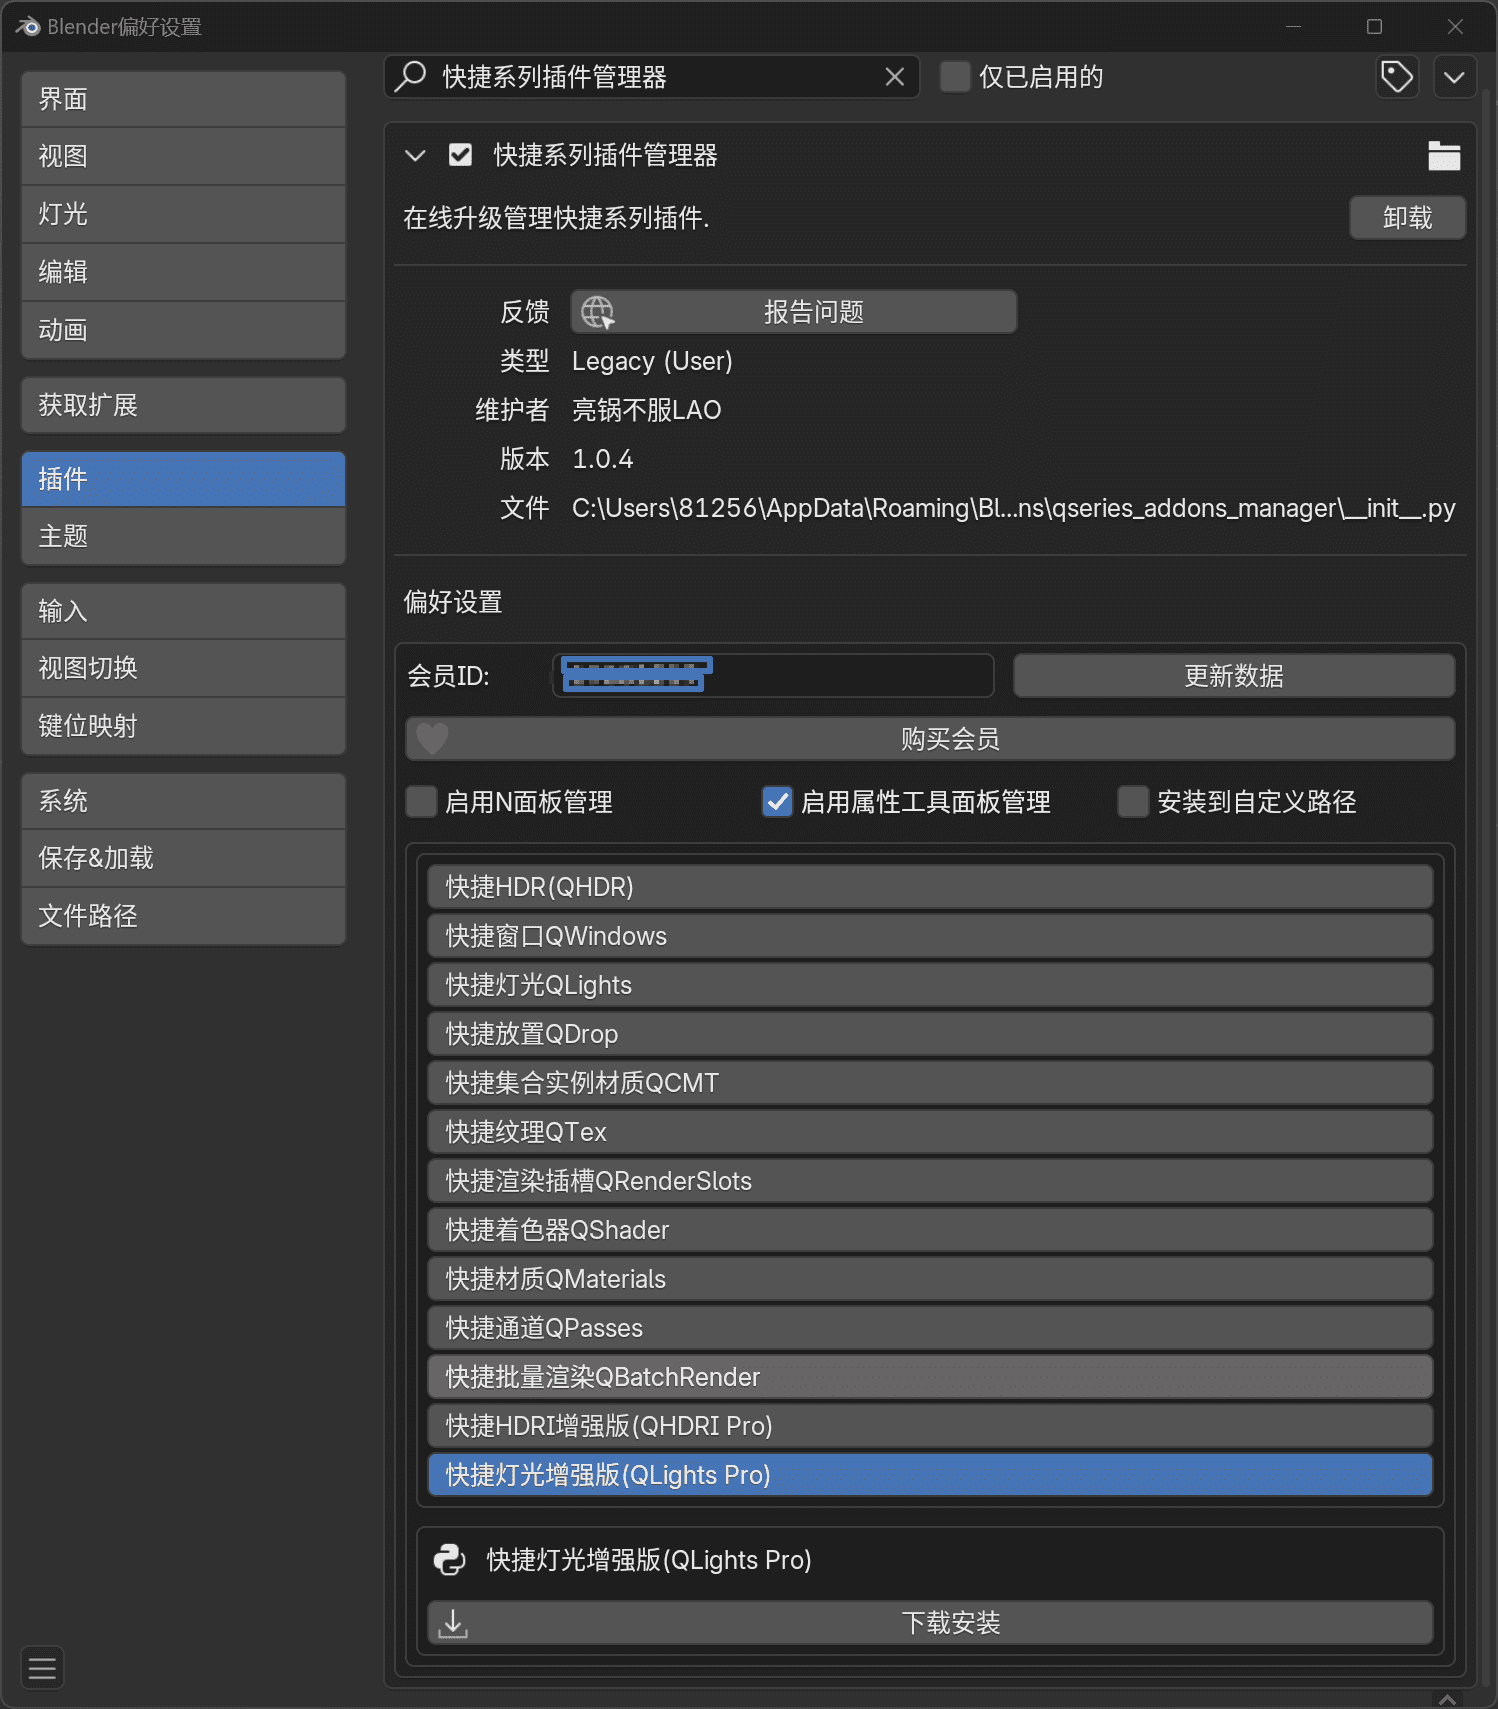The image size is (1498, 1709).
Task: Click the 下载安装 button
Action: (x=930, y=1622)
